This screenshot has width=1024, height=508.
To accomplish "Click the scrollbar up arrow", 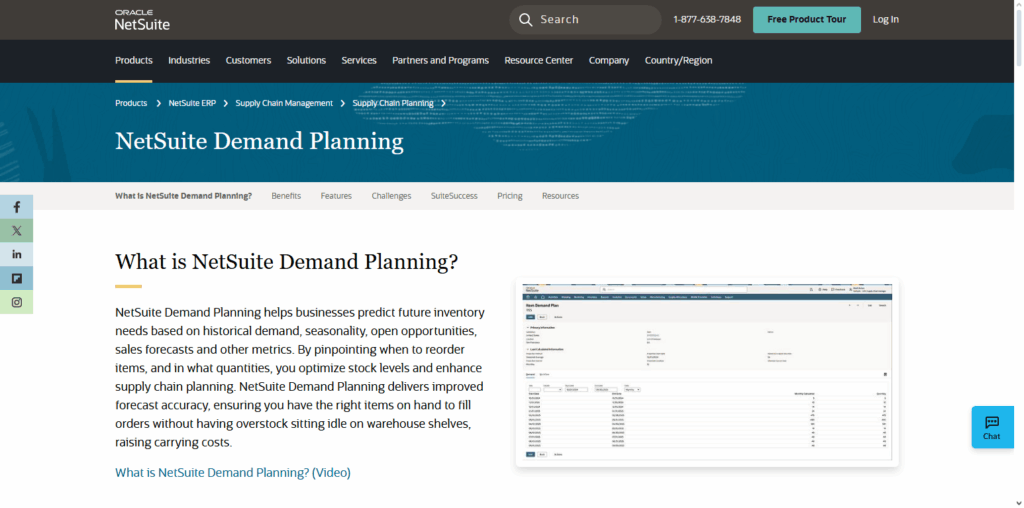I will pos(1019,5).
